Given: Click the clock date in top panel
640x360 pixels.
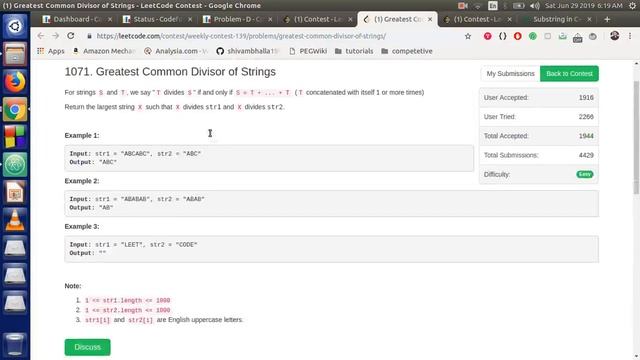Looking at the screenshot, I should [584, 6].
